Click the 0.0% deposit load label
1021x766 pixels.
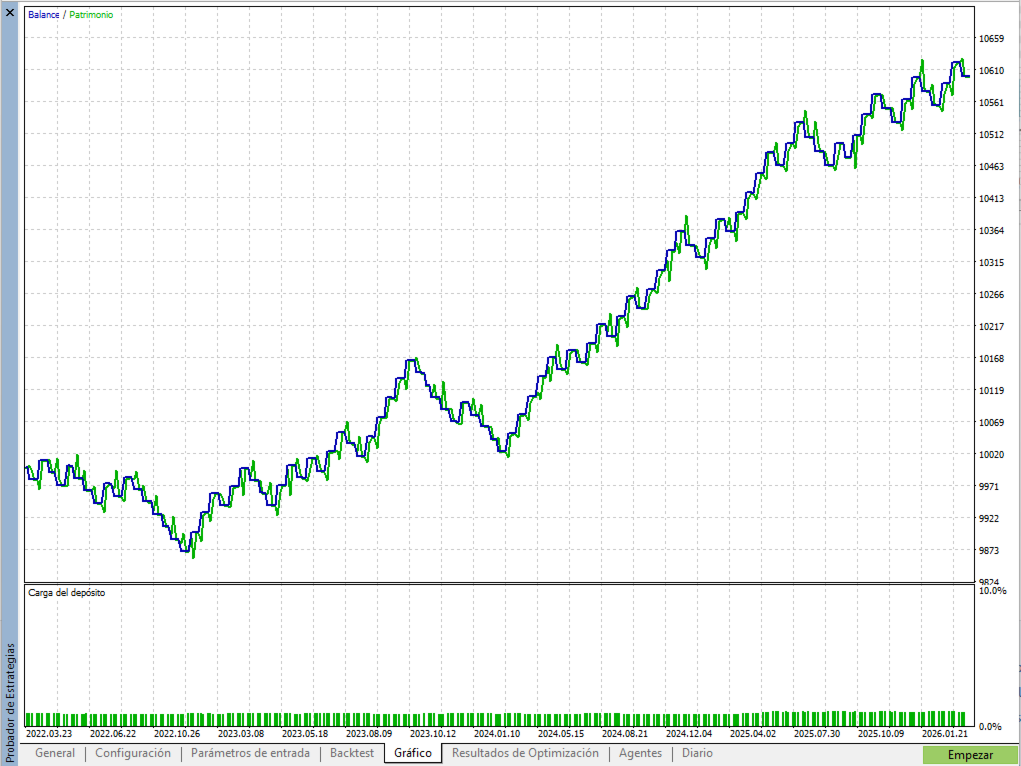click(990, 726)
